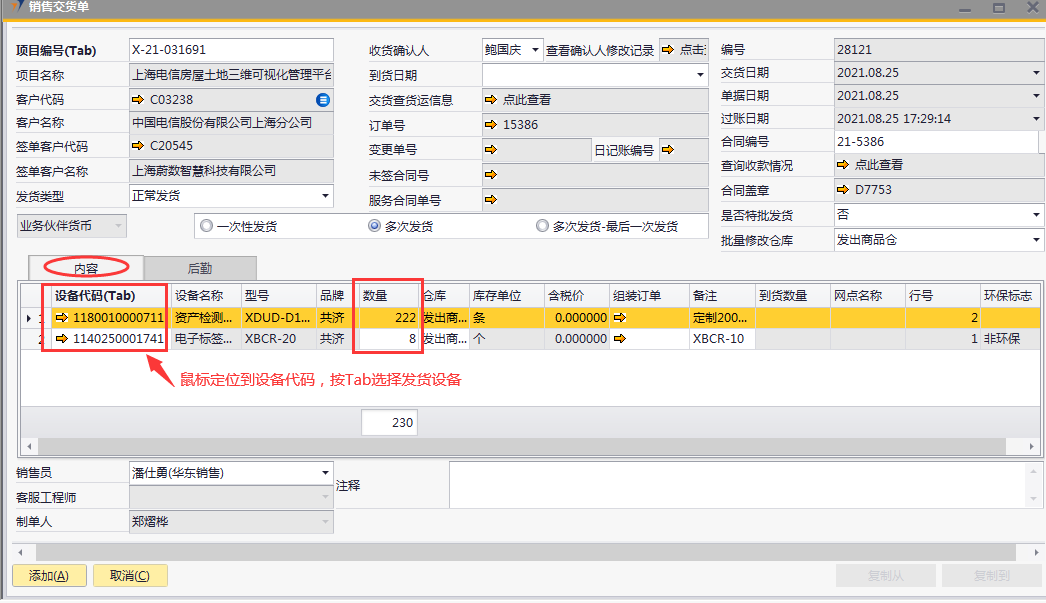Click the 取消(C) button
The width and height of the screenshot is (1046, 603).
click(130, 576)
